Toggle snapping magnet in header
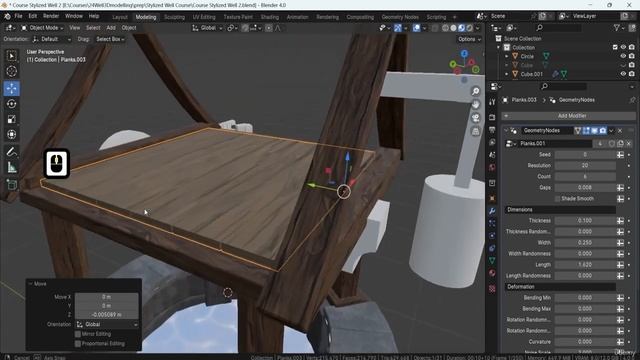The image size is (640, 360). pyautogui.click(x=245, y=28)
